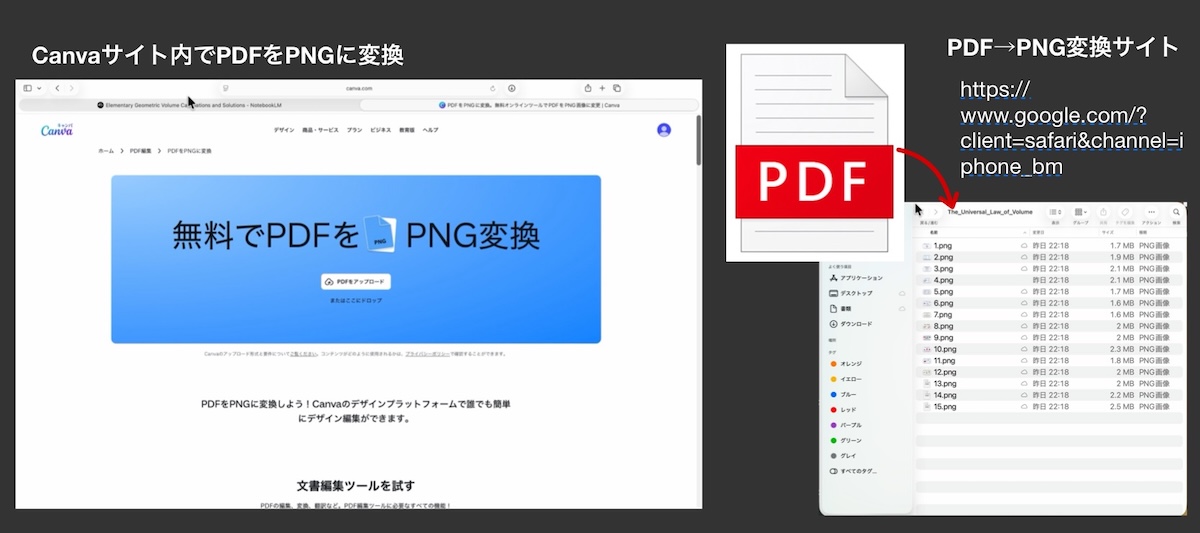Open the Canva account avatar
The width and height of the screenshot is (1200, 533).
664,130
